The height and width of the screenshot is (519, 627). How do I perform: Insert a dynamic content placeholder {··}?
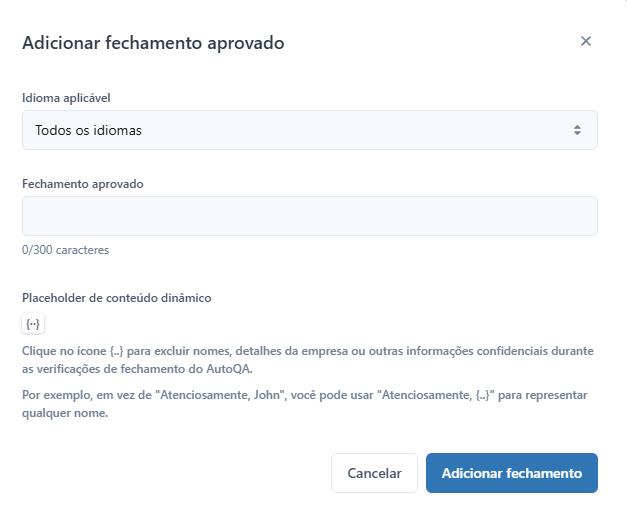pos(33,323)
